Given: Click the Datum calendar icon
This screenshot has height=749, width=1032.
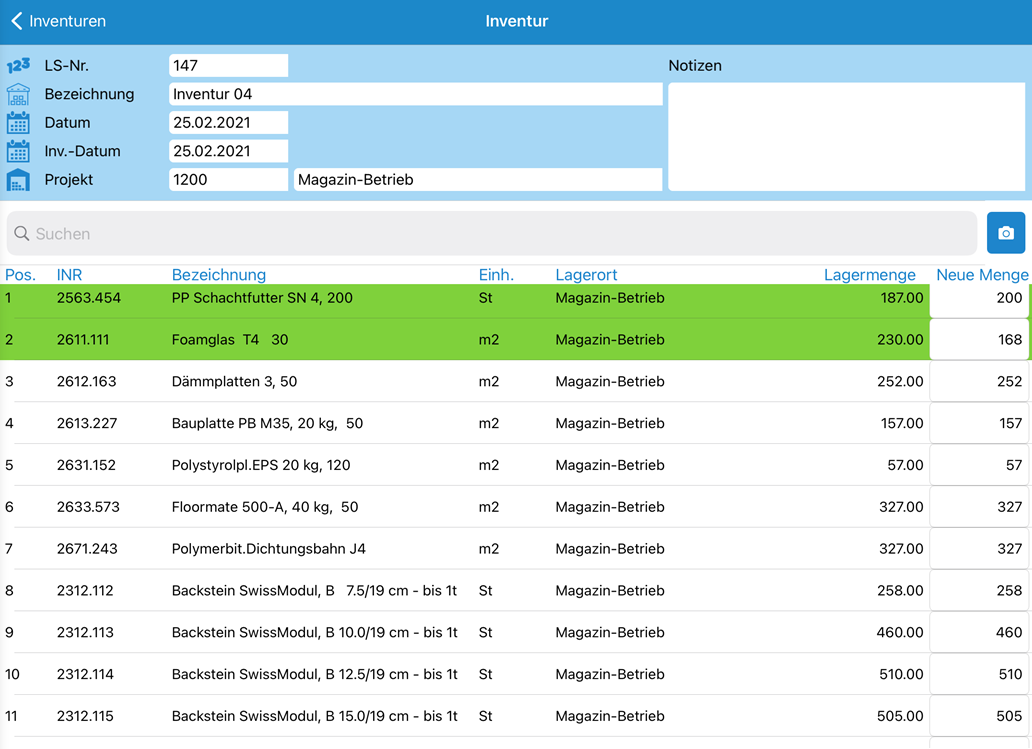Looking at the screenshot, I should click(18, 122).
